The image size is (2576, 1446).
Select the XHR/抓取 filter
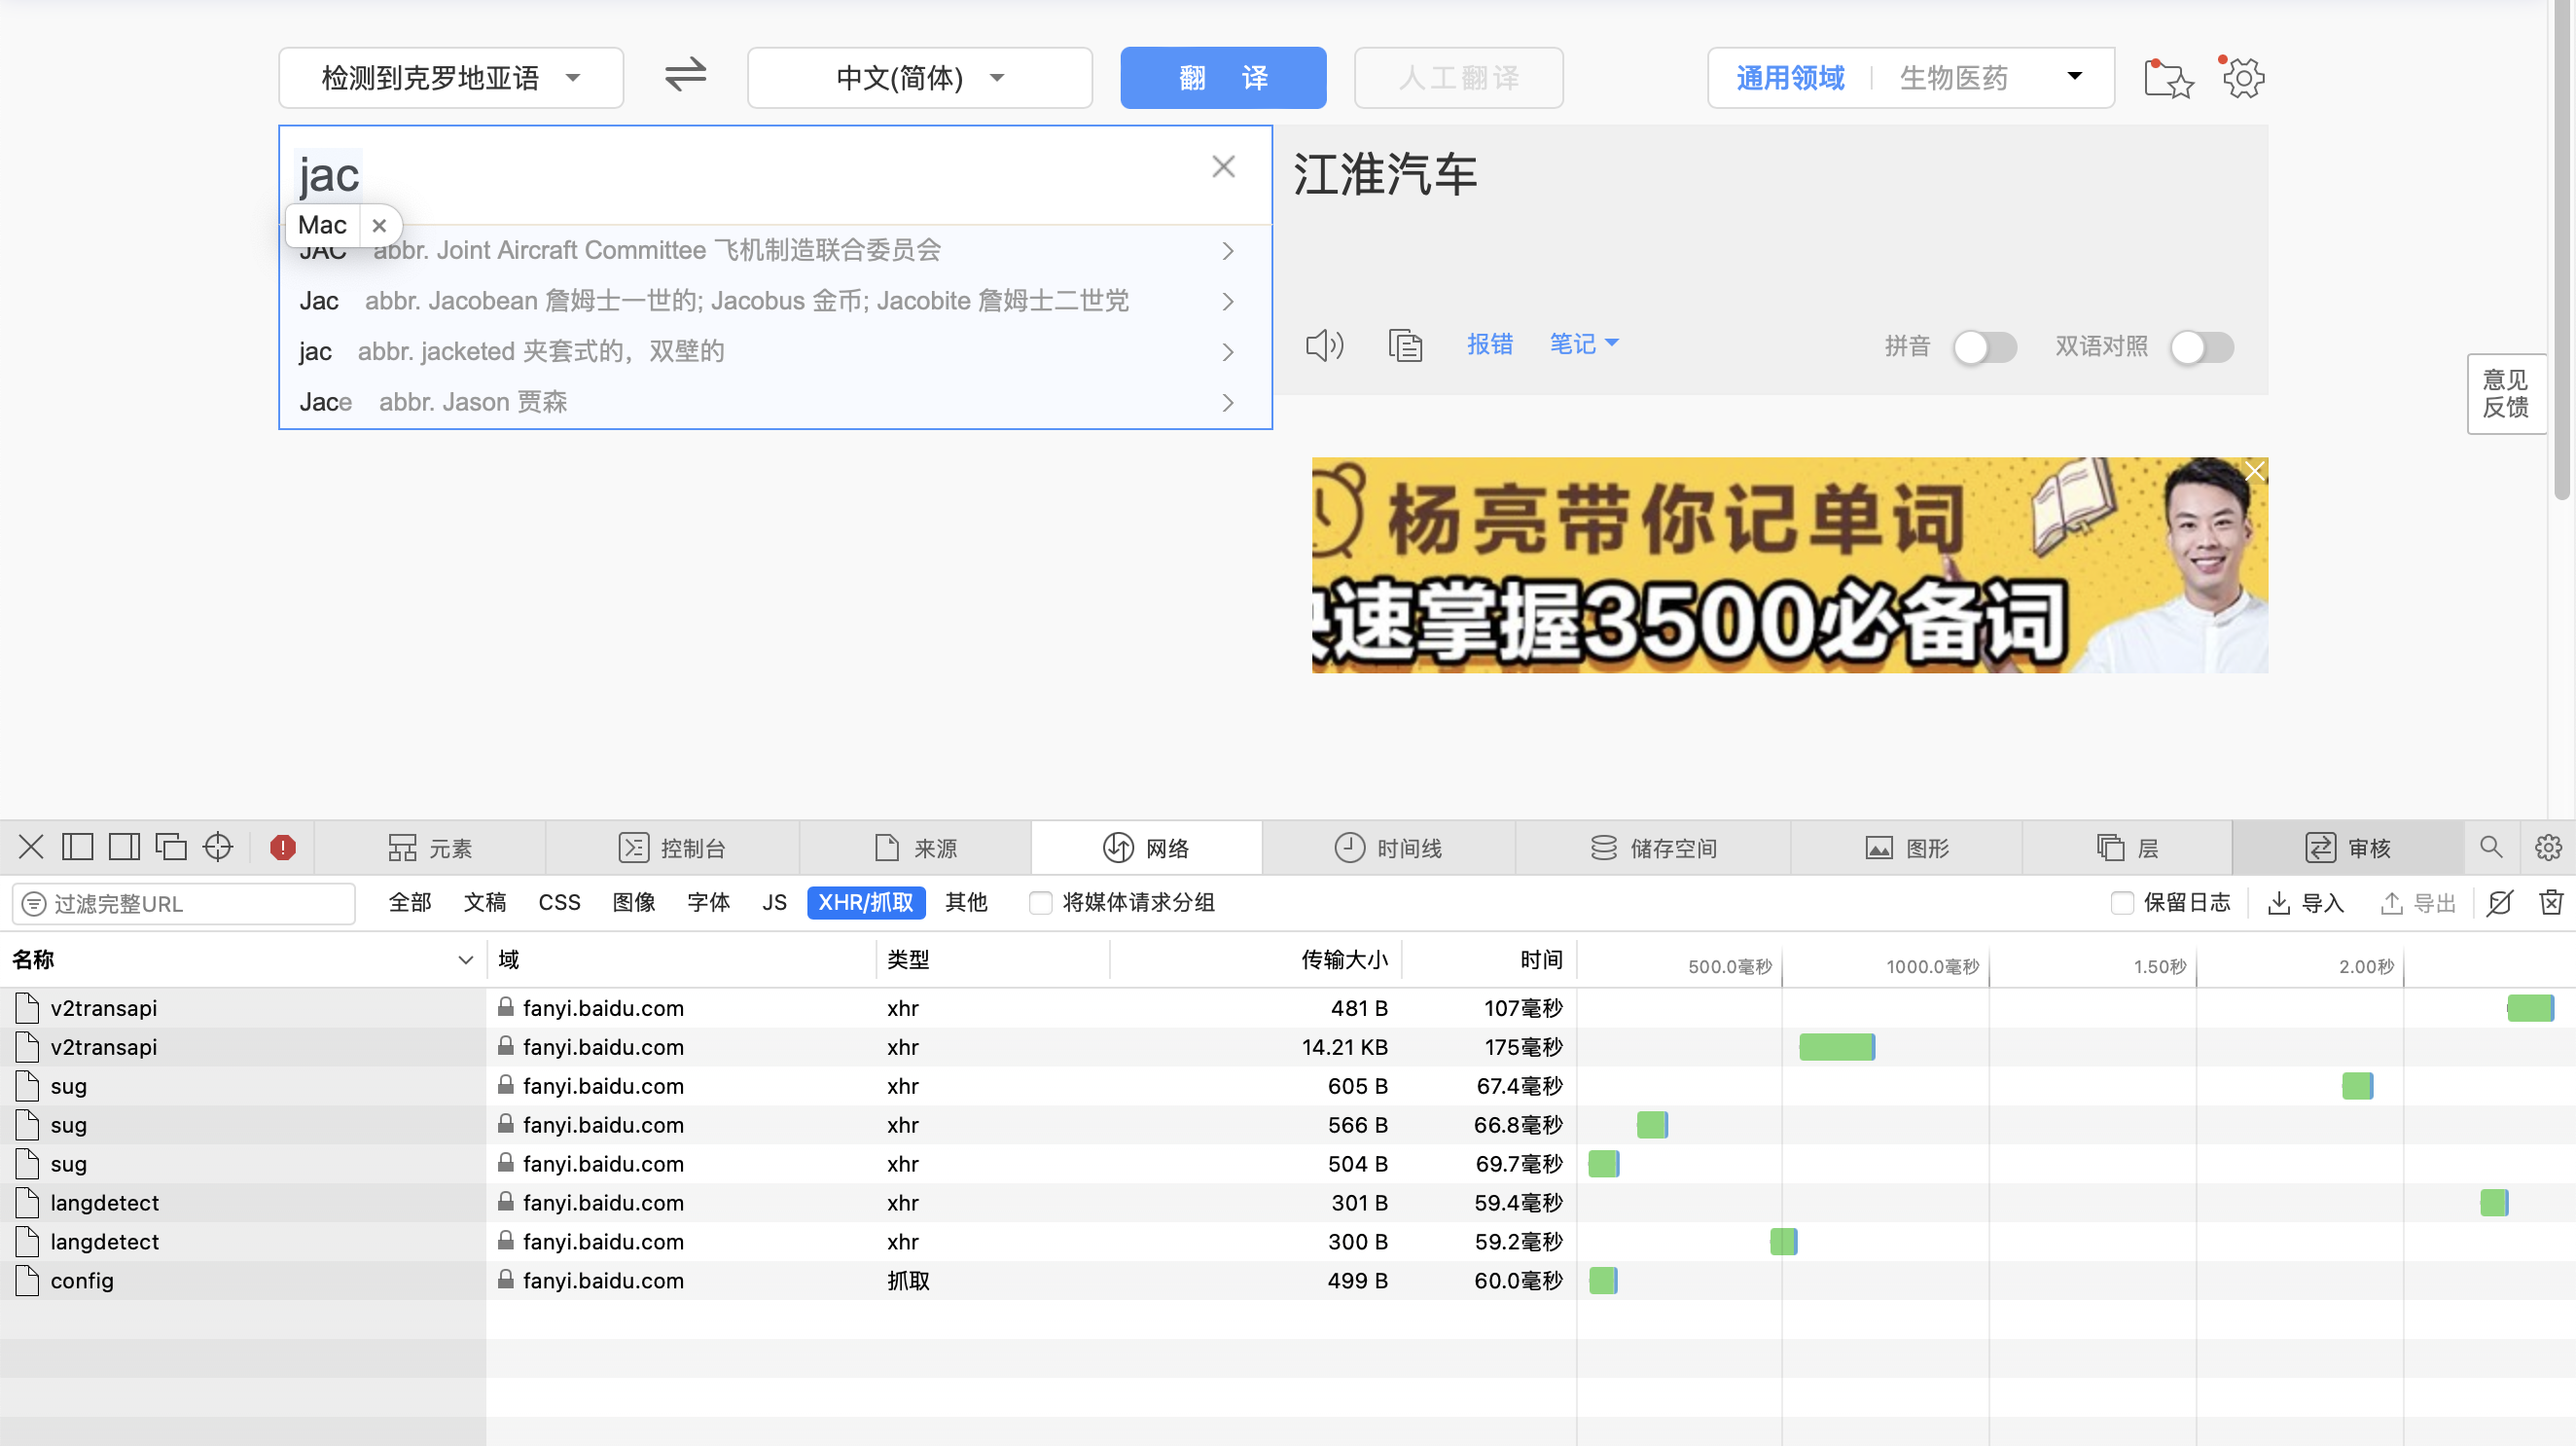pyautogui.click(x=866, y=903)
